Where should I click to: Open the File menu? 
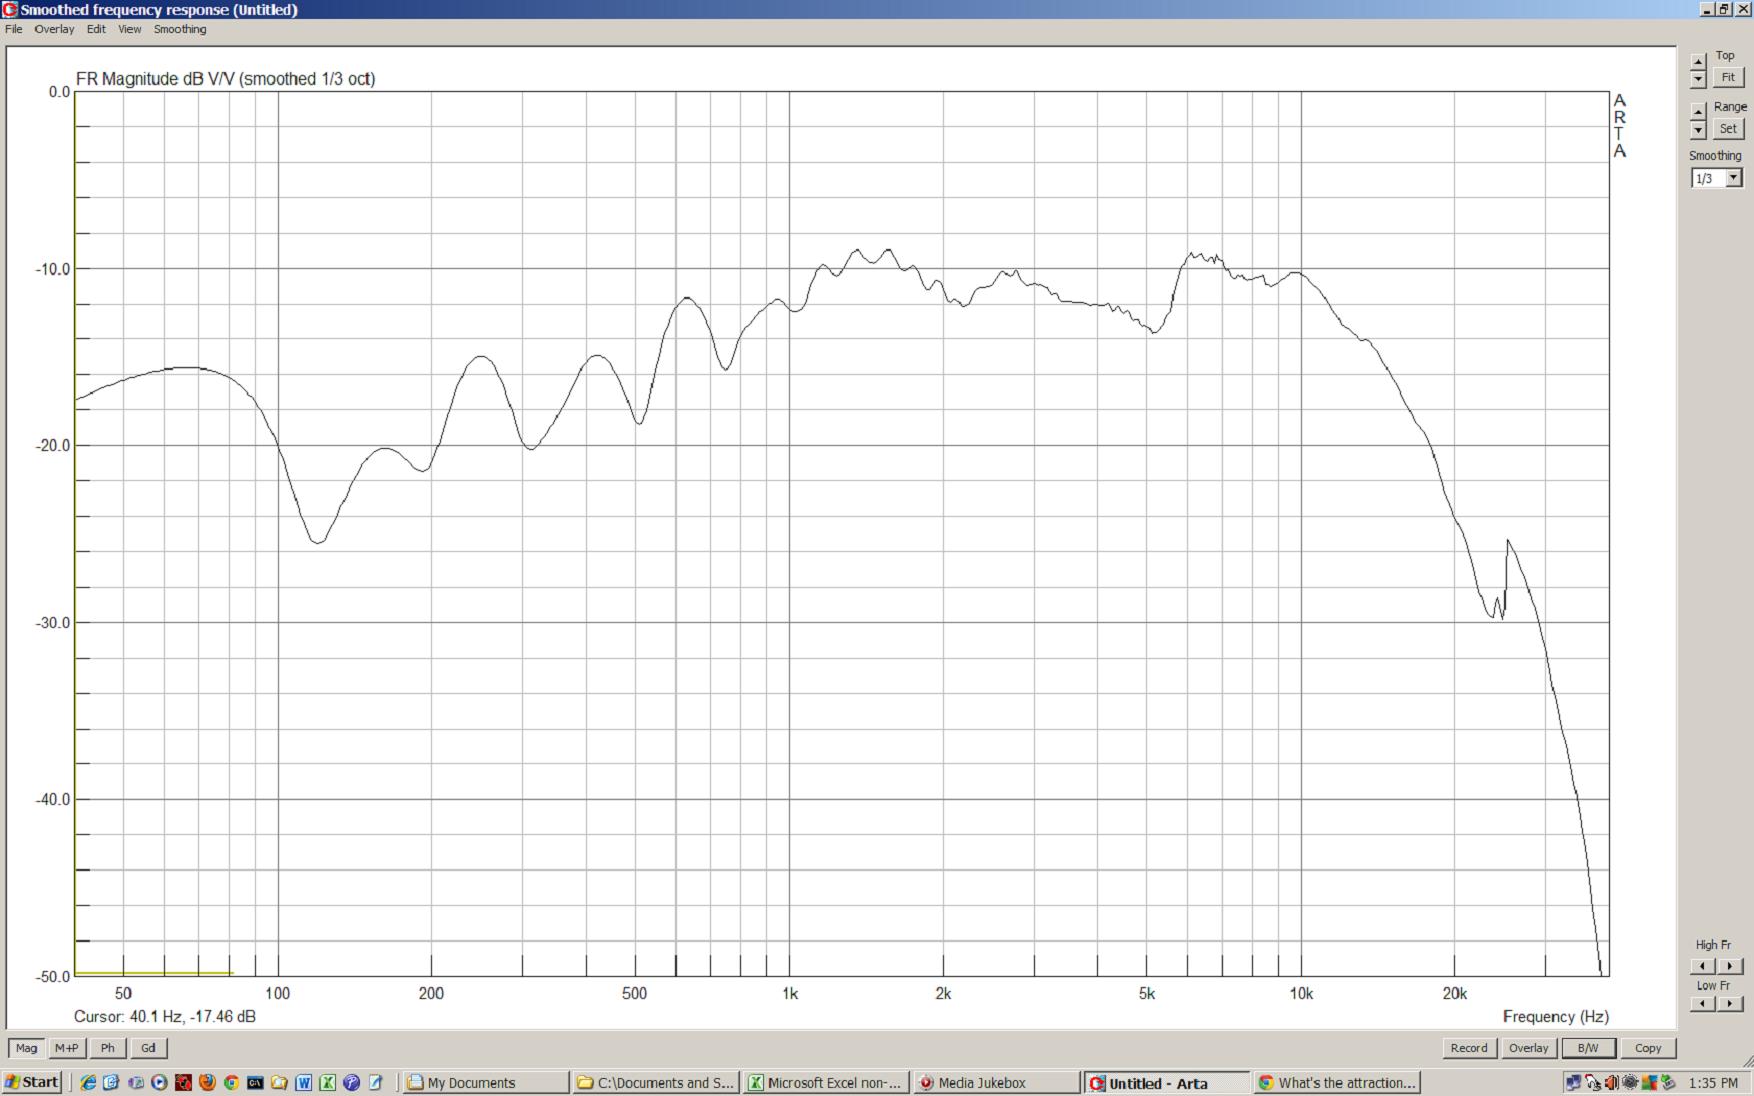(x=13, y=29)
